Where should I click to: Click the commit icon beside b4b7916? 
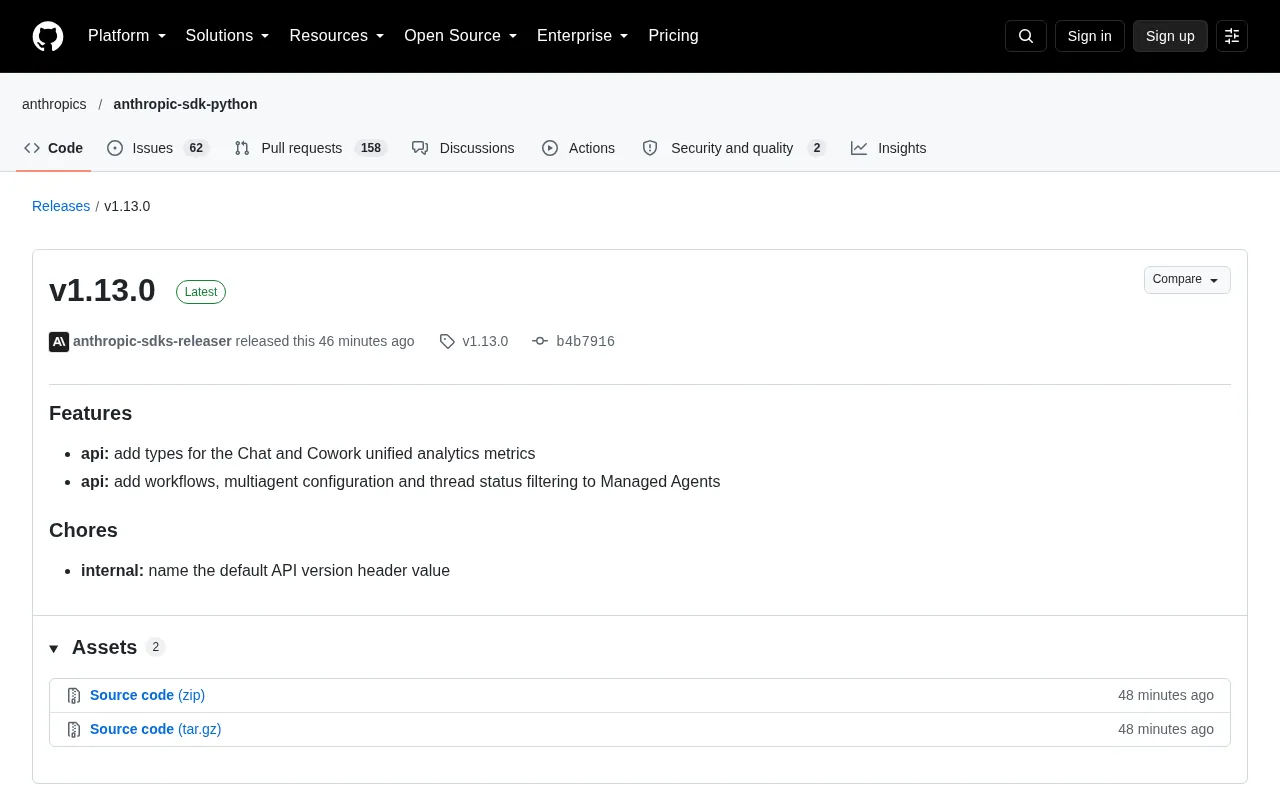[x=540, y=341]
